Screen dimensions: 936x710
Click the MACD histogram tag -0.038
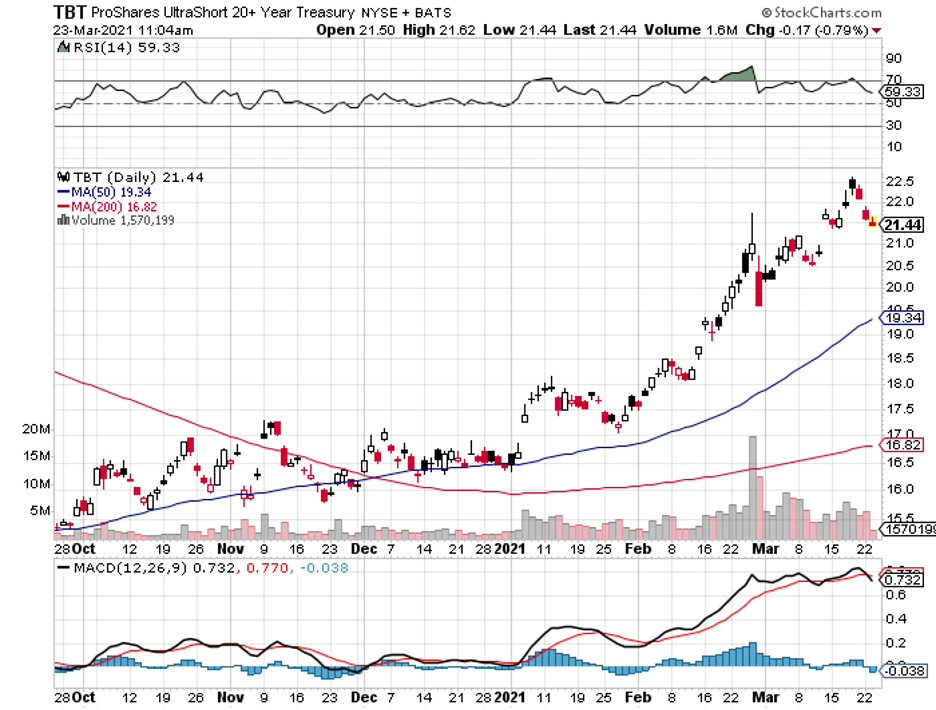point(904,671)
